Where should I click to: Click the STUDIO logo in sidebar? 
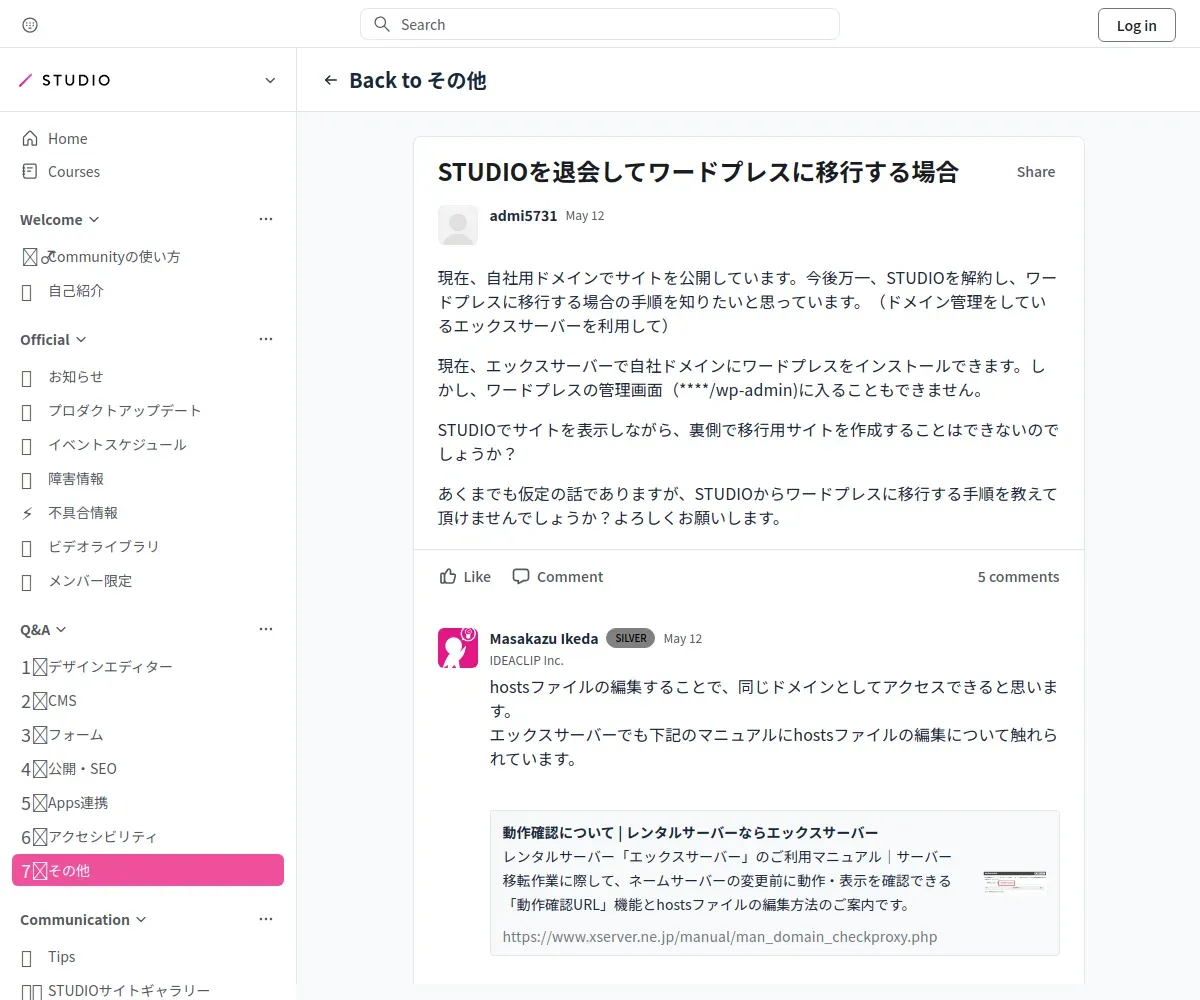tap(65, 80)
